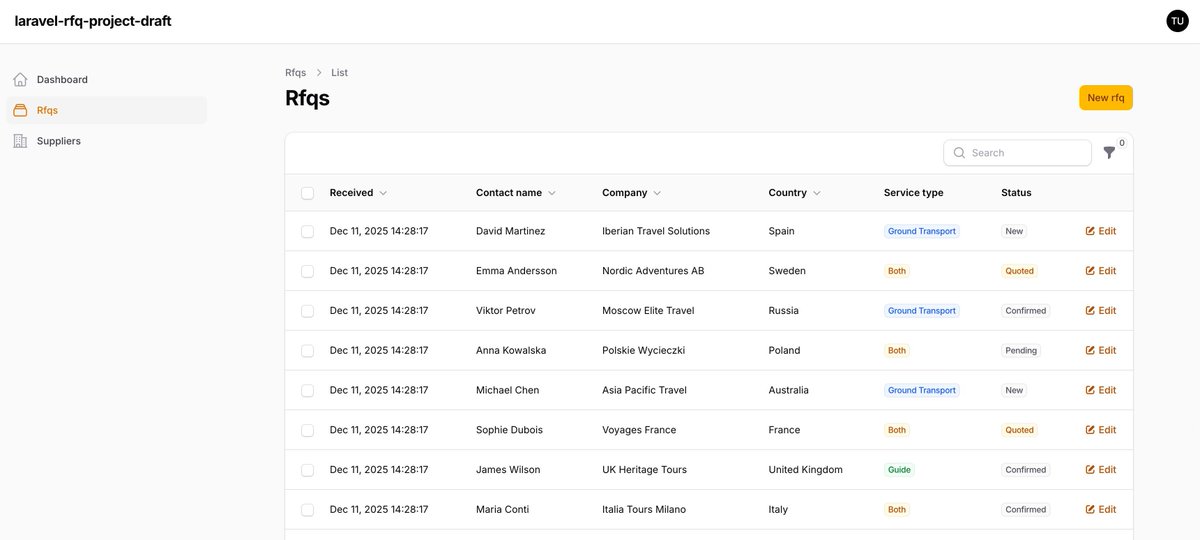Click edit pencil icon for David Martinez
This screenshot has width=1200, height=540.
coord(1090,231)
